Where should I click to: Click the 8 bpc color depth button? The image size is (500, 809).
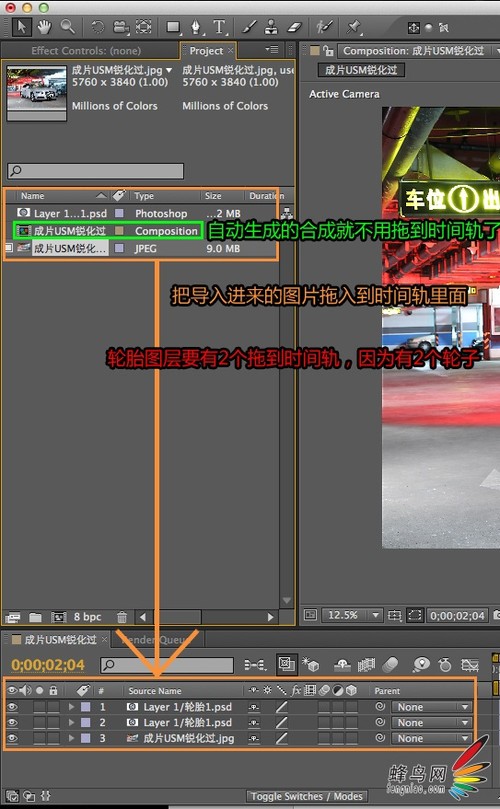tap(87, 617)
